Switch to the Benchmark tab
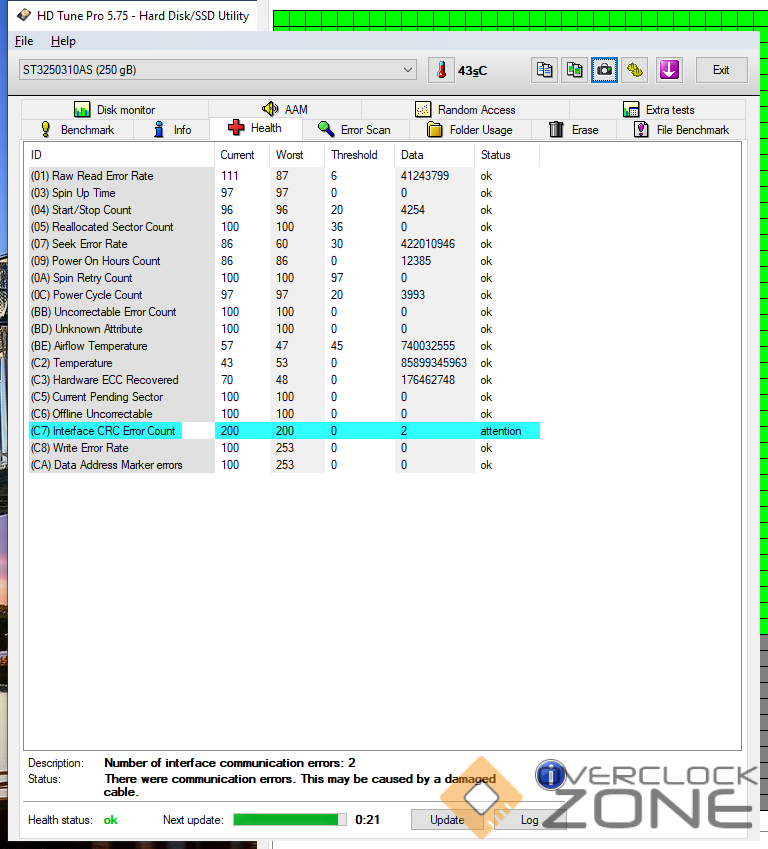This screenshot has width=768, height=849. click(77, 130)
